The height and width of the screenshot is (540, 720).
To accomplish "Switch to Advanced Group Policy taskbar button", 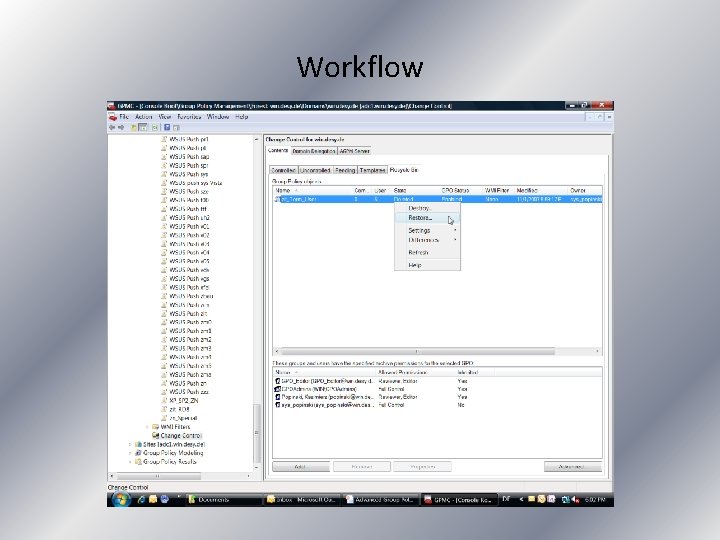I will [x=381, y=499].
